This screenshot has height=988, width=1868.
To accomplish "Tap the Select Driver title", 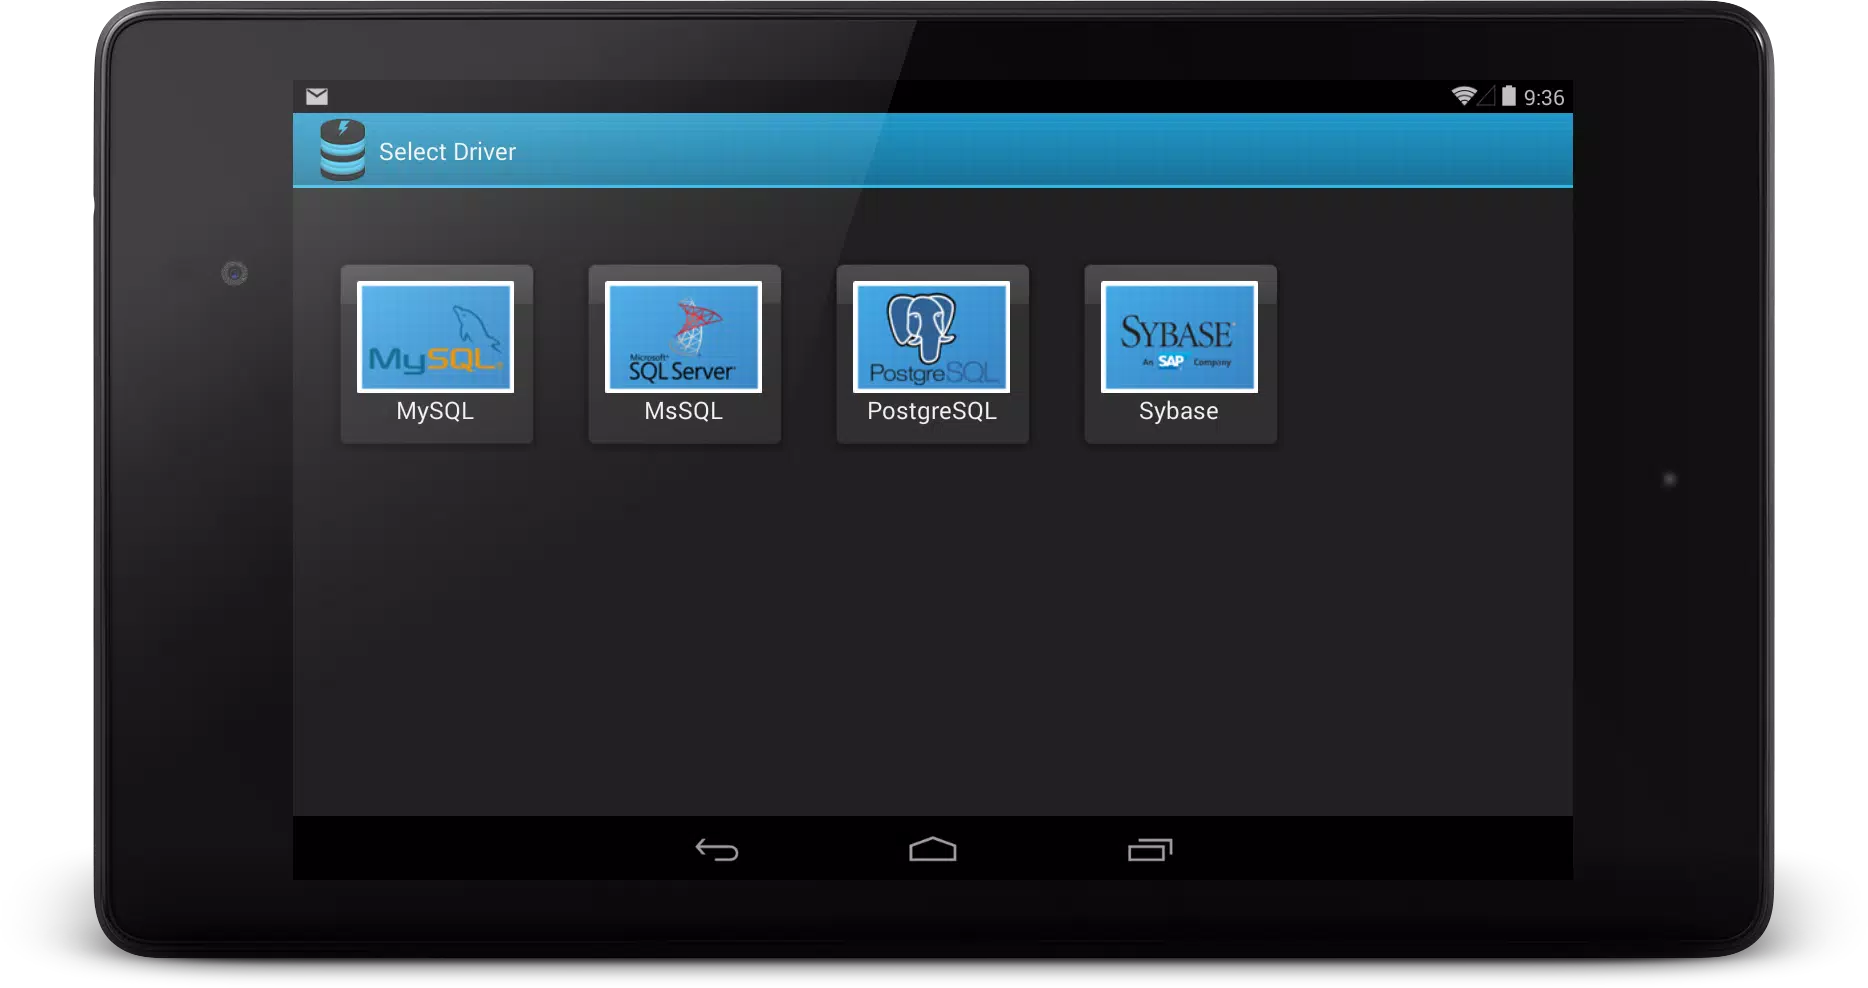I will 447,152.
